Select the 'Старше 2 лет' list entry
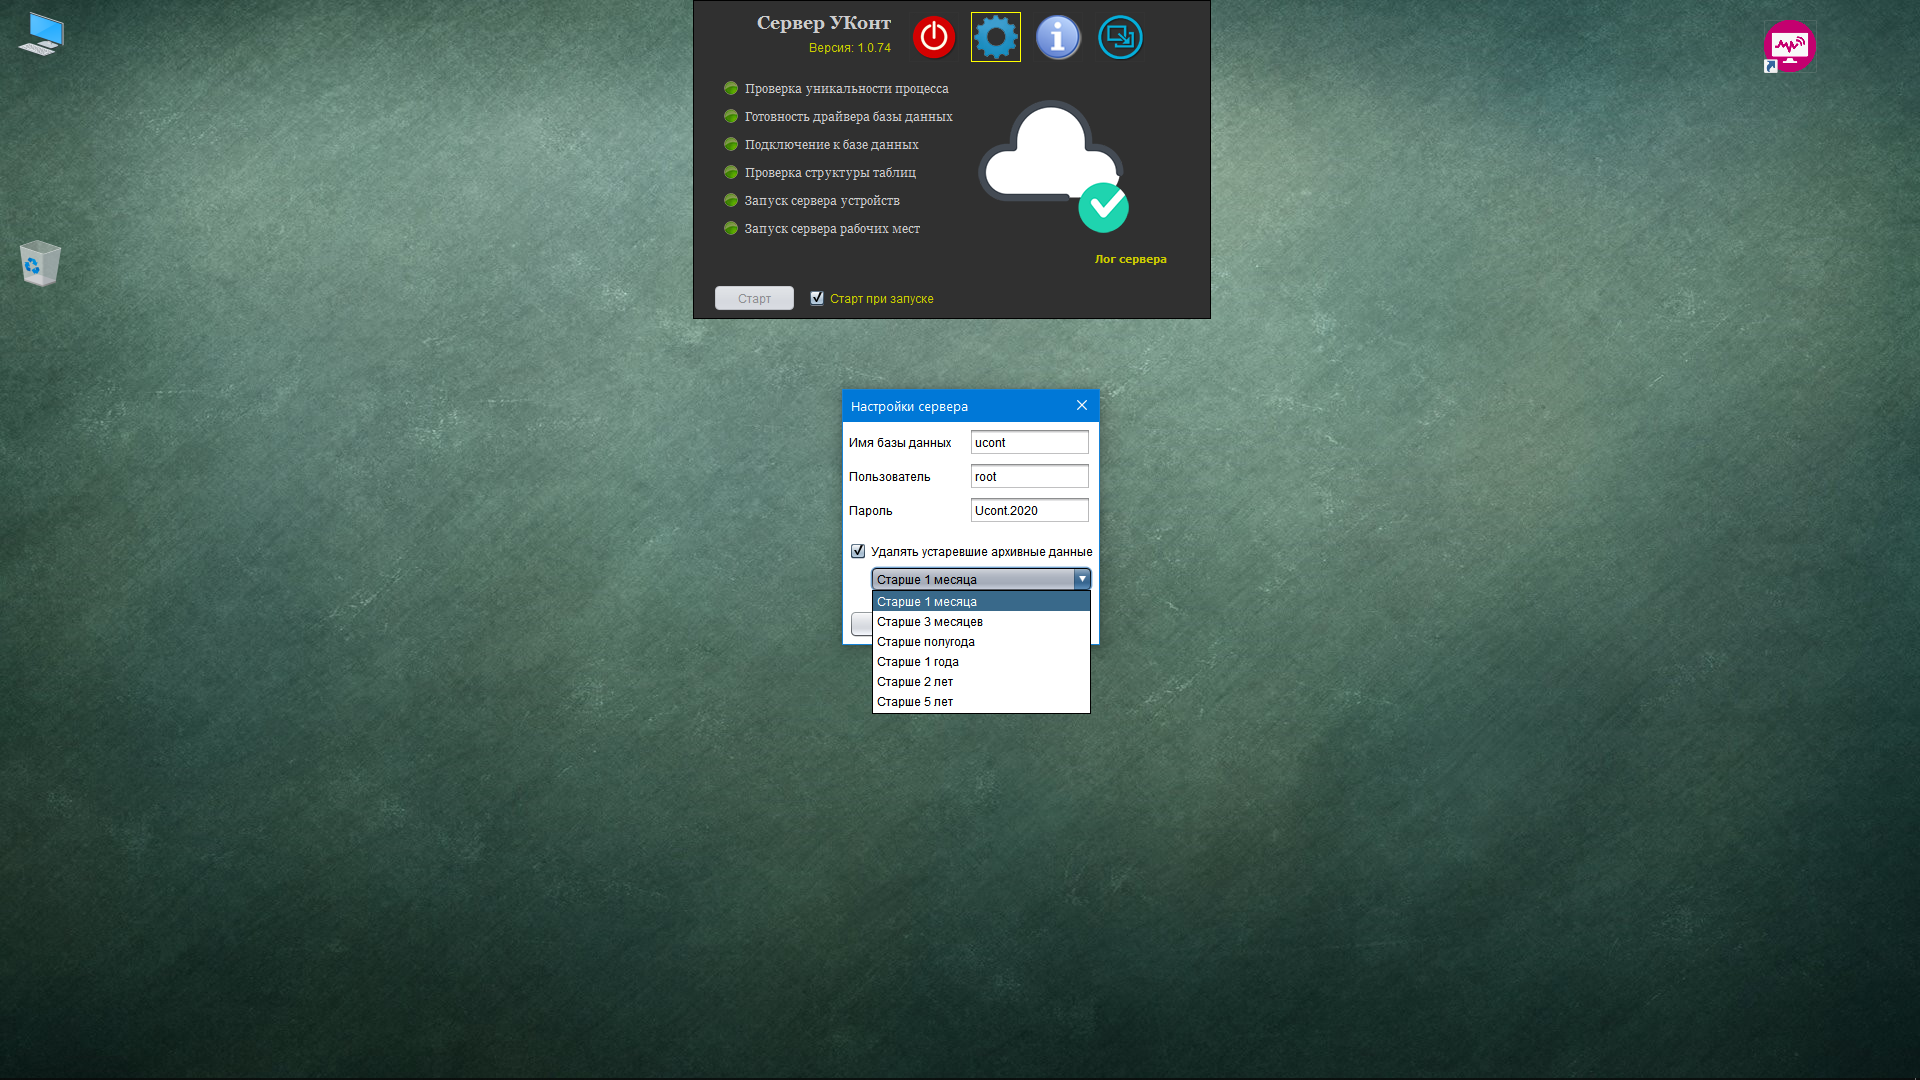This screenshot has height=1080, width=1920. pos(915,682)
